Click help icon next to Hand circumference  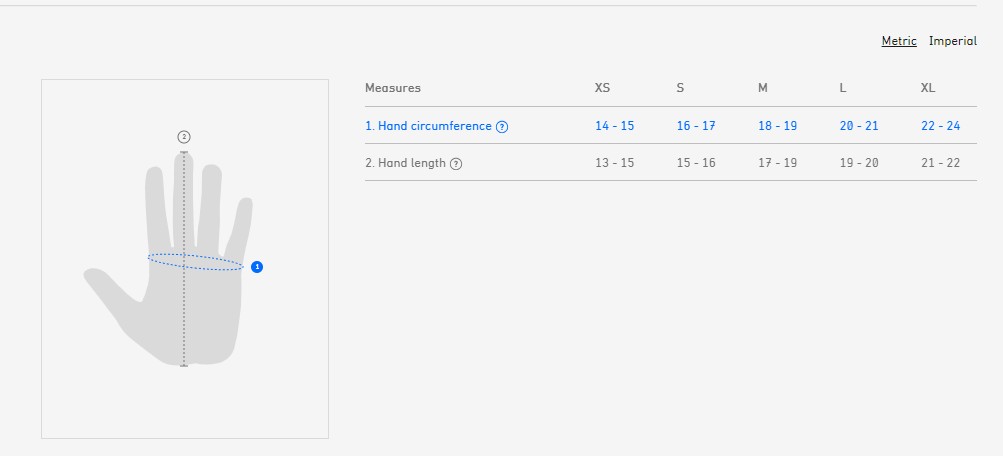tap(502, 127)
